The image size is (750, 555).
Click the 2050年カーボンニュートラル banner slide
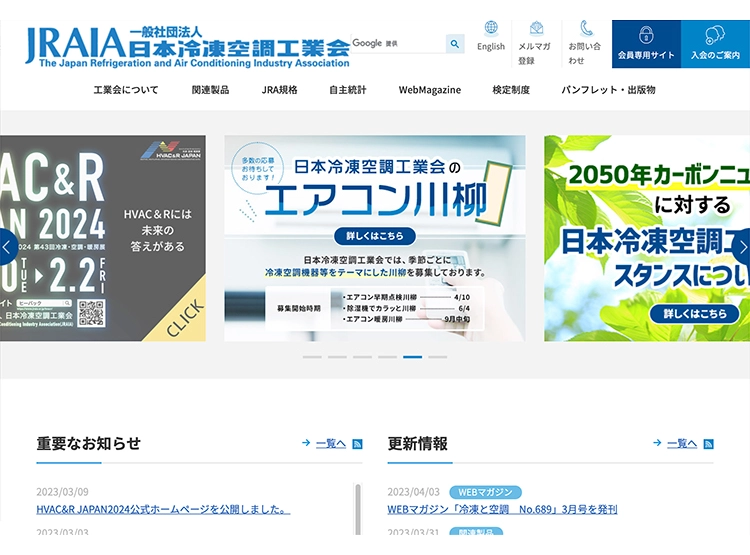(x=647, y=238)
